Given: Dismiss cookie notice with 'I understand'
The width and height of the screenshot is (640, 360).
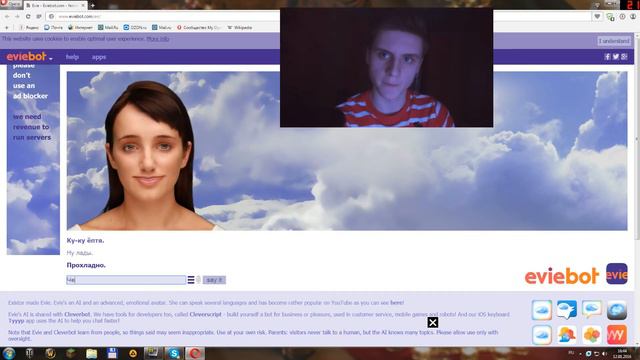Looking at the screenshot, I should click(x=614, y=41).
